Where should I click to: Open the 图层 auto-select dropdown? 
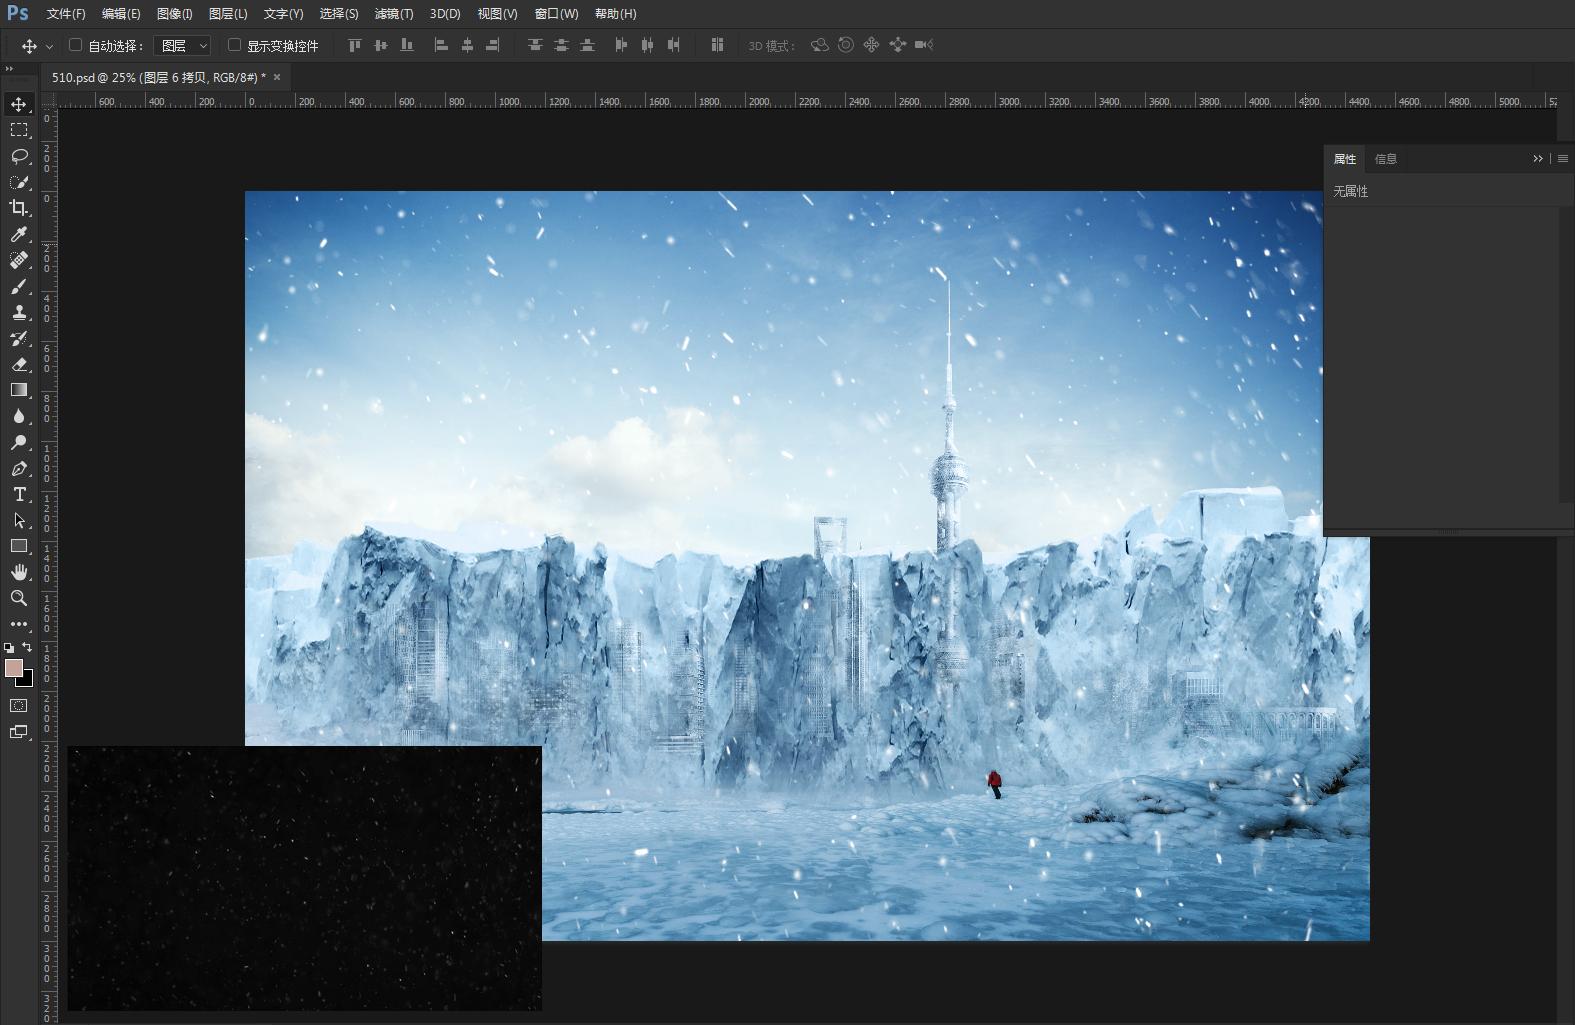pos(182,46)
